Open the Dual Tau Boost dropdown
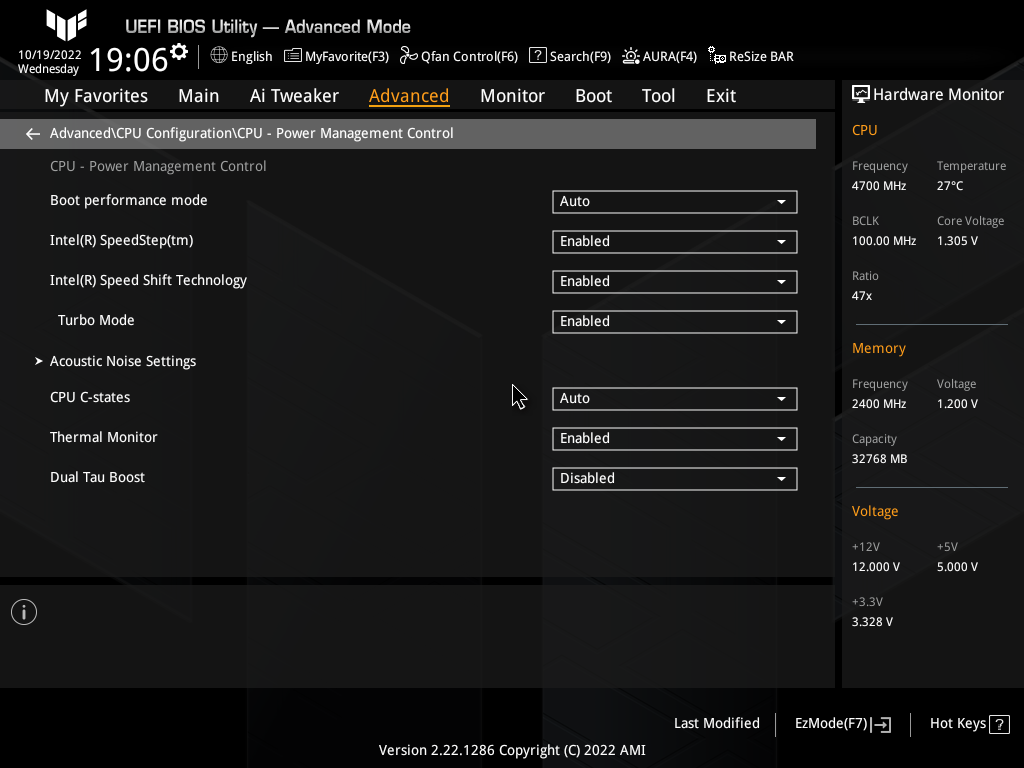Screen dimensions: 1024x768 (x=674, y=478)
